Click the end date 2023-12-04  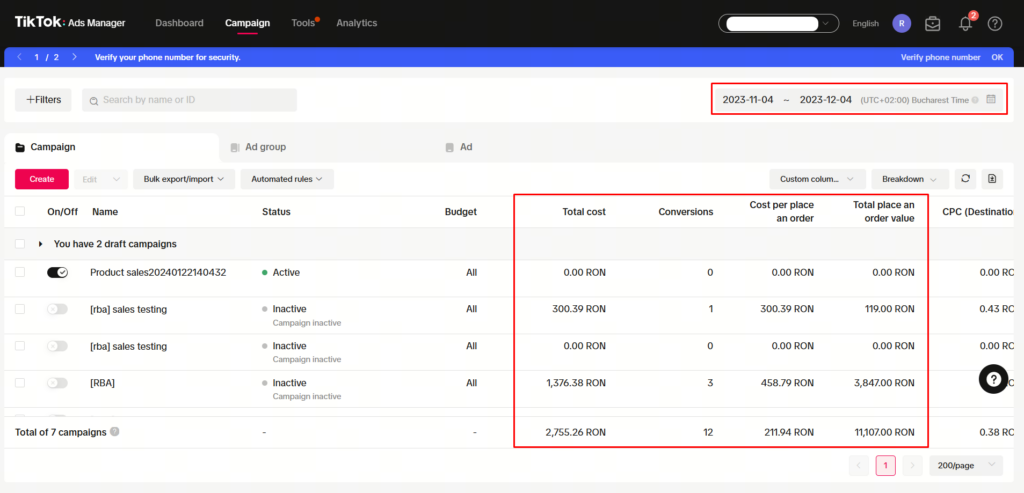coord(825,100)
